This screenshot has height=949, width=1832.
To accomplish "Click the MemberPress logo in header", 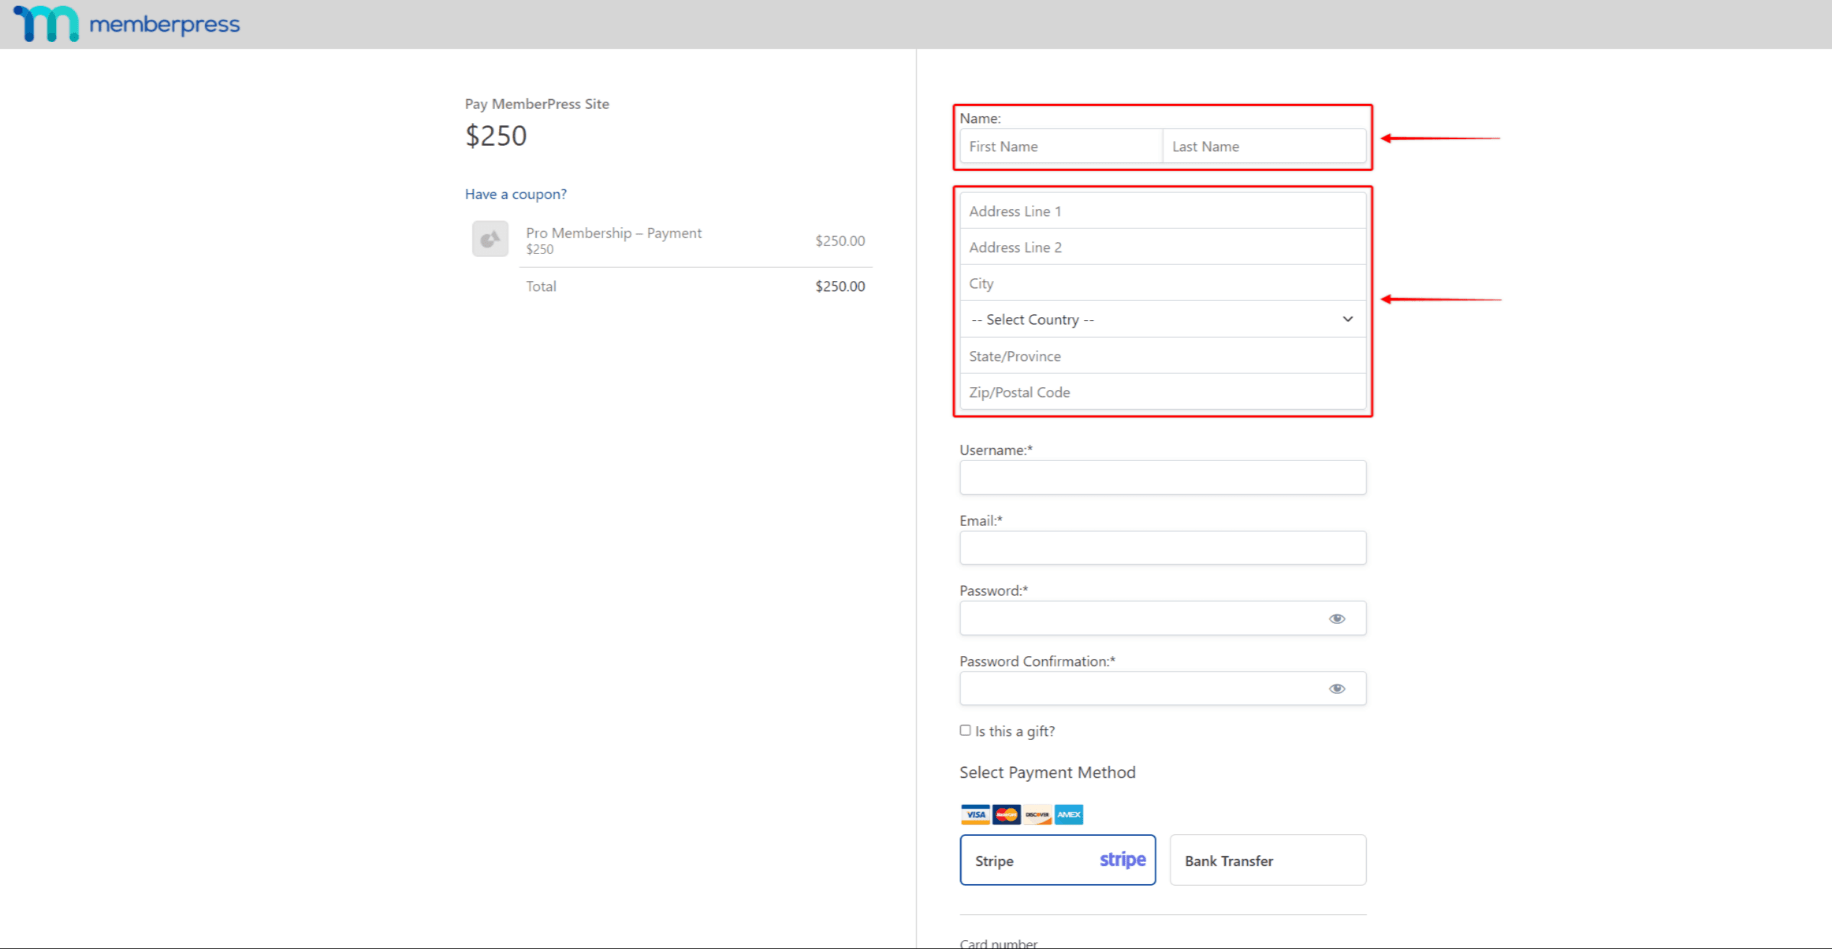I will point(127,24).
